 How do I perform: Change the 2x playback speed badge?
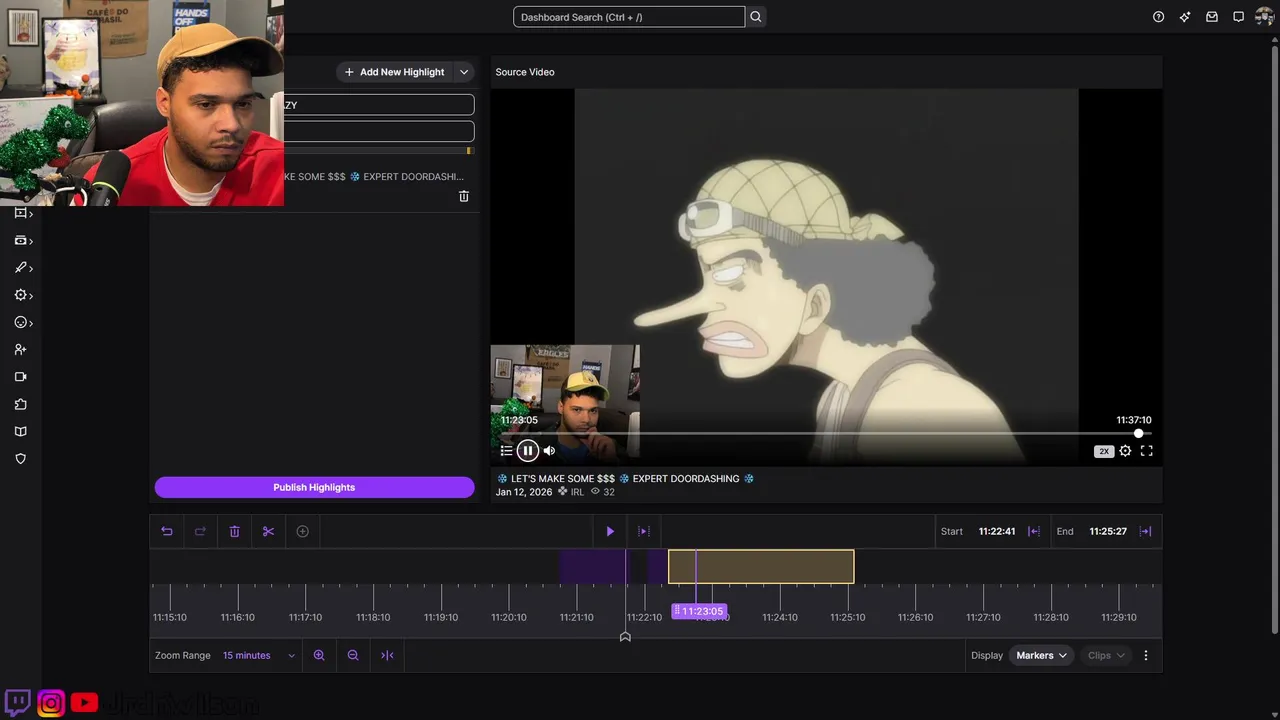(x=1104, y=451)
